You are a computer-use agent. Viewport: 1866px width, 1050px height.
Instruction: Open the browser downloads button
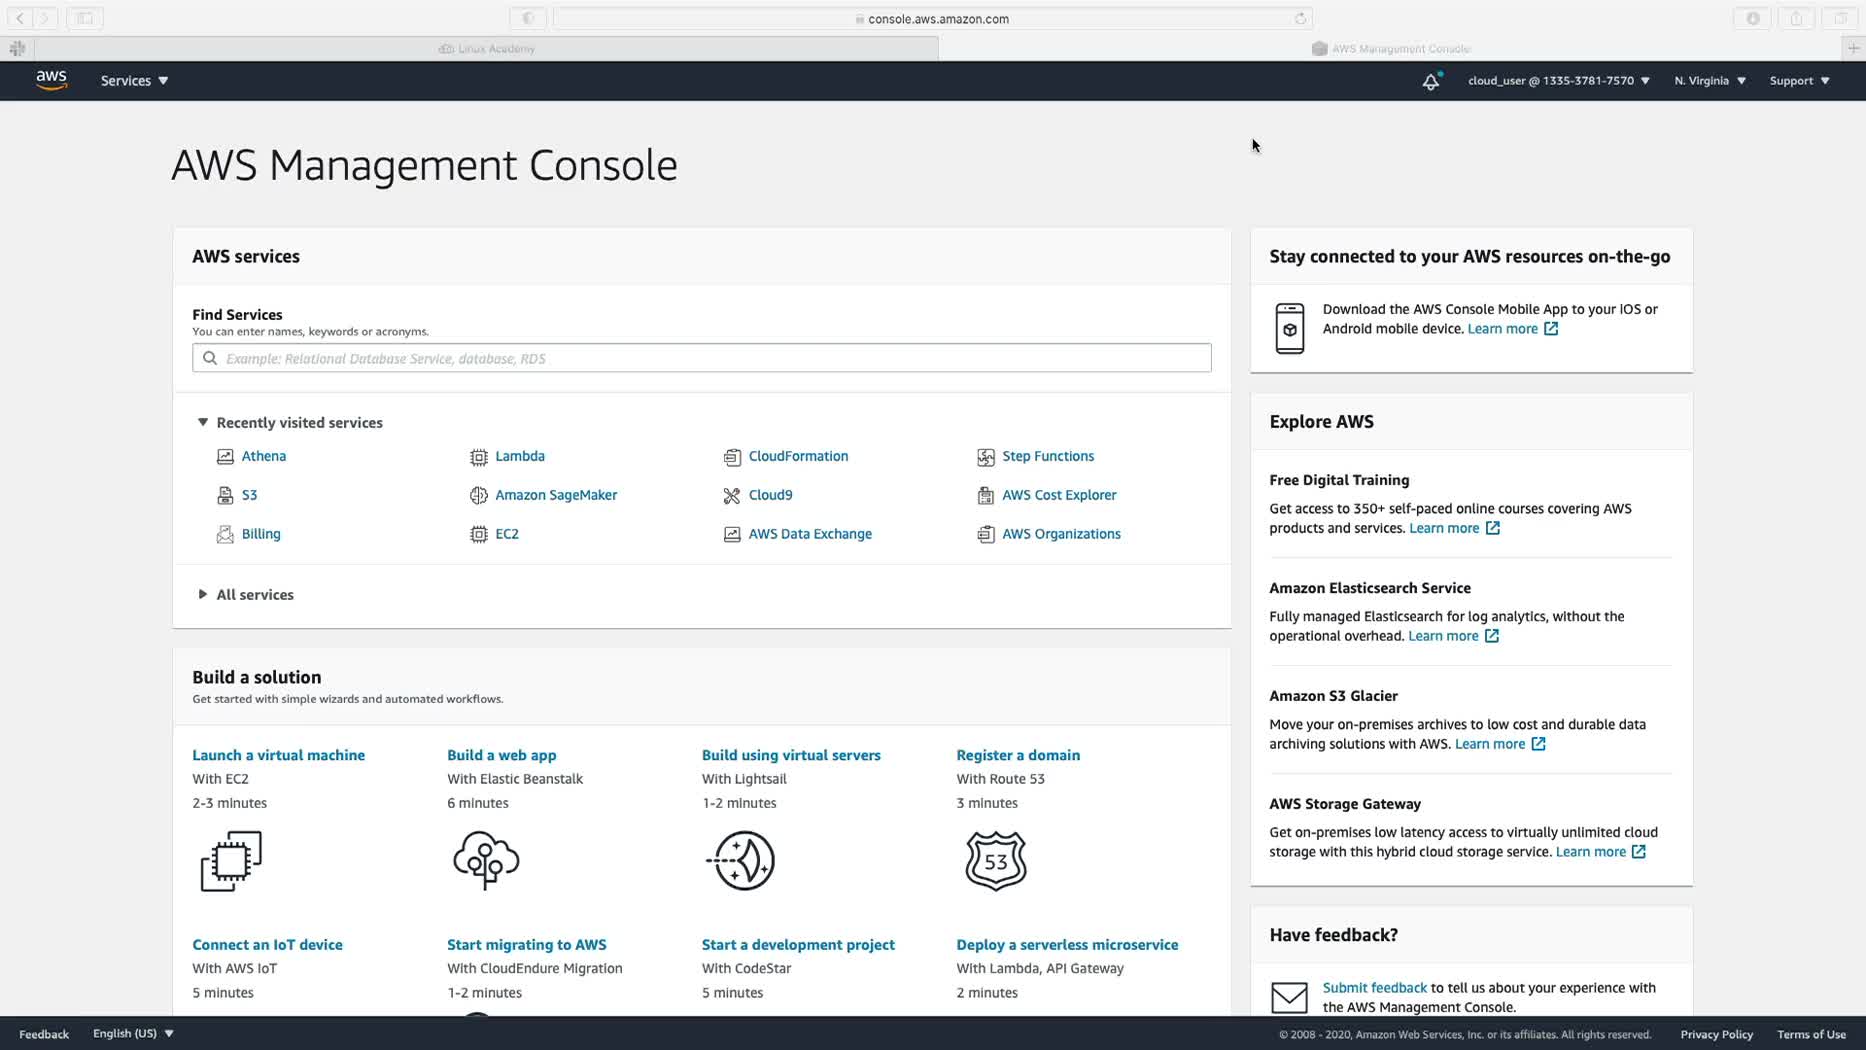pos(1752,18)
